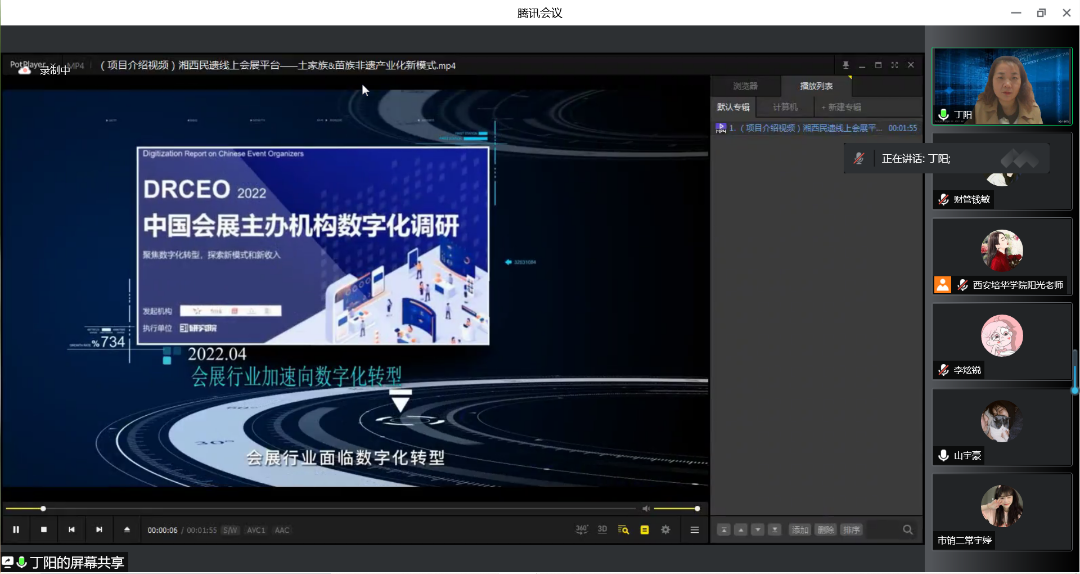Mute audio using the speaker icon

point(646,509)
